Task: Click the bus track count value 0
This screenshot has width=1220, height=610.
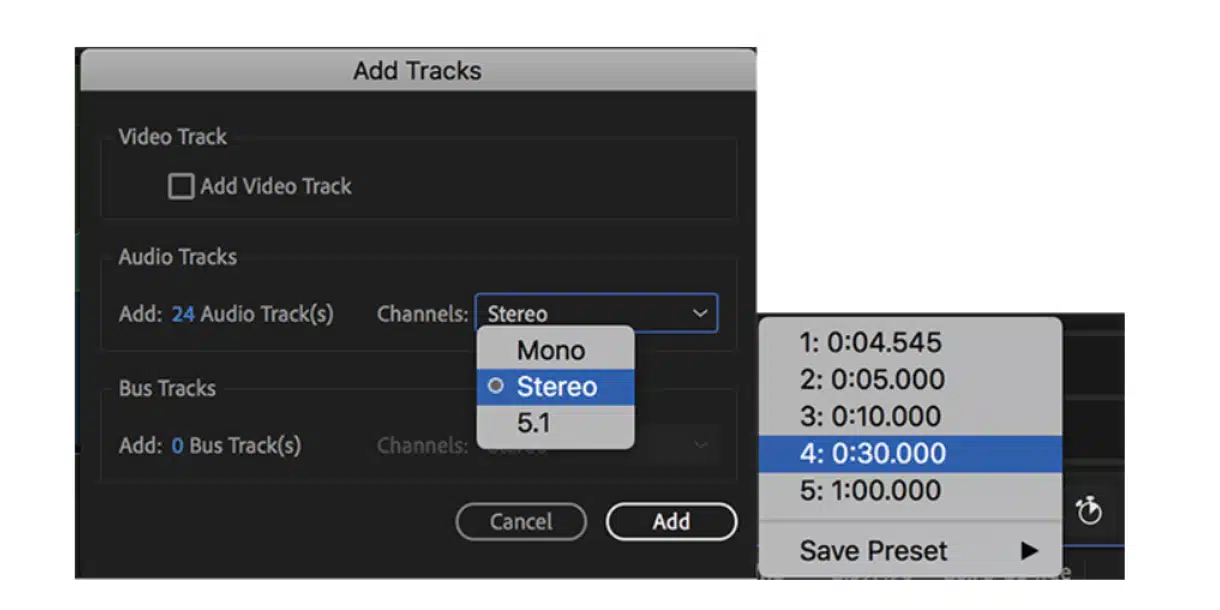Action: (177, 445)
